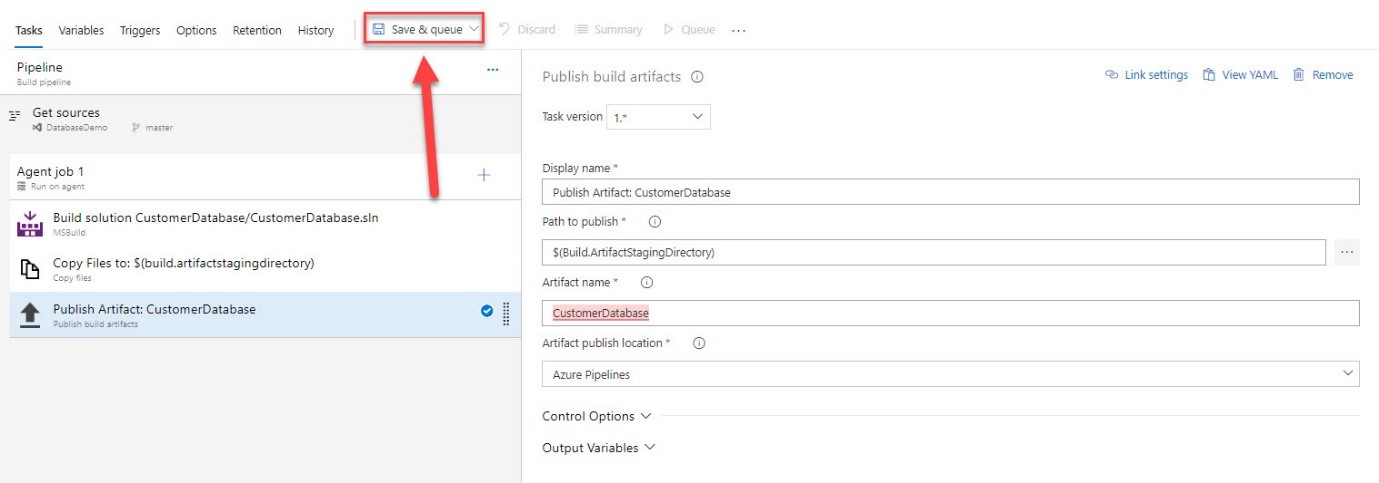This screenshot has height=483, width=1379.
Task: Click the Publish build artifacts upload icon
Action: 30,315
